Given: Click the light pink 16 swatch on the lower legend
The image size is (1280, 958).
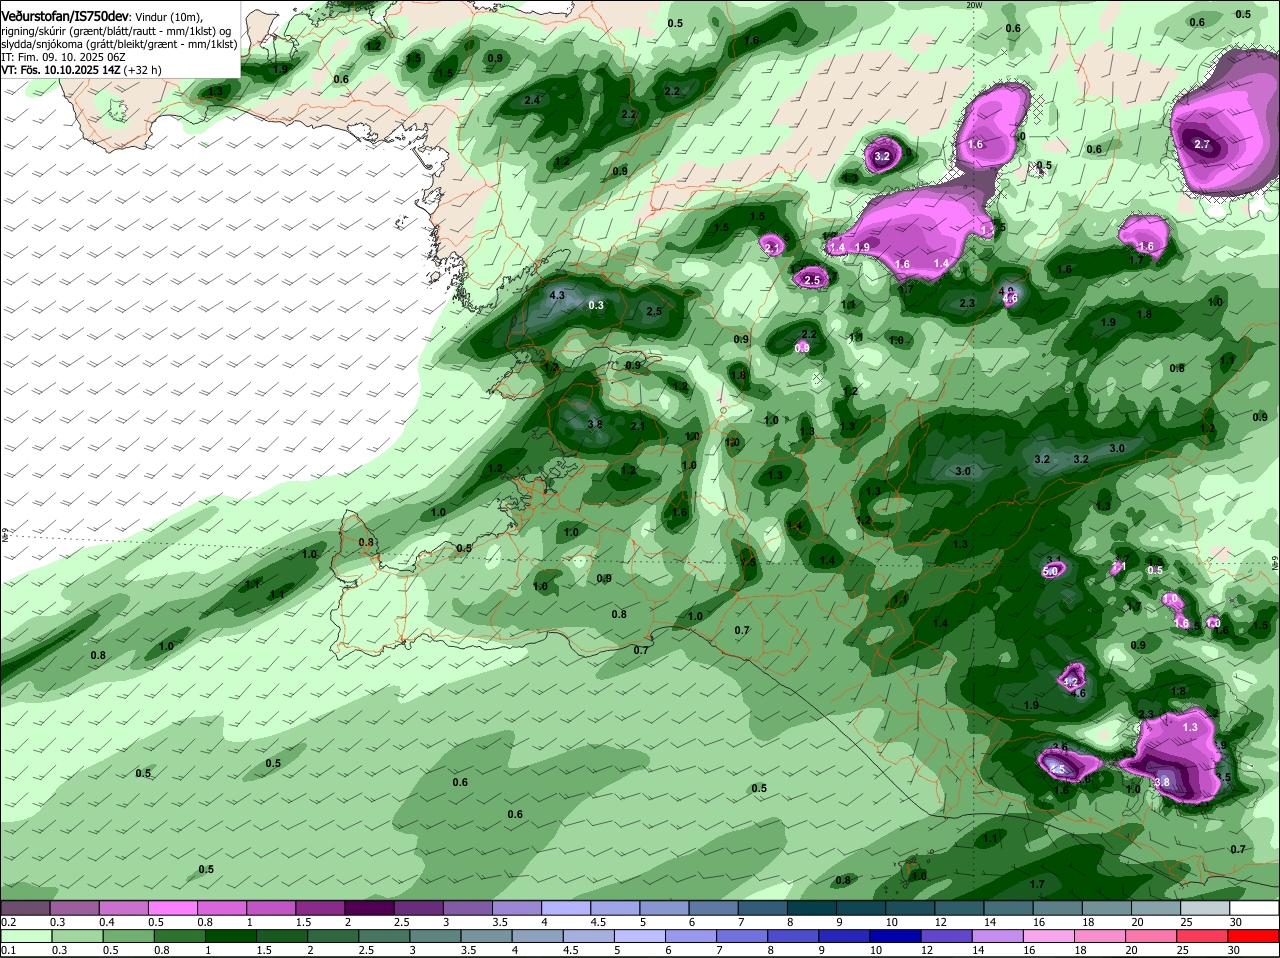Looking at the screenshot, I should pyautogui.click(x=1050, y=936).
